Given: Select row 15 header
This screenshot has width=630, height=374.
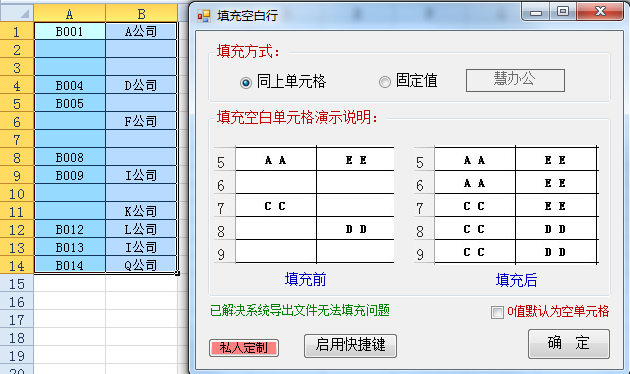Looking at the screenshot, I should 16,284.
